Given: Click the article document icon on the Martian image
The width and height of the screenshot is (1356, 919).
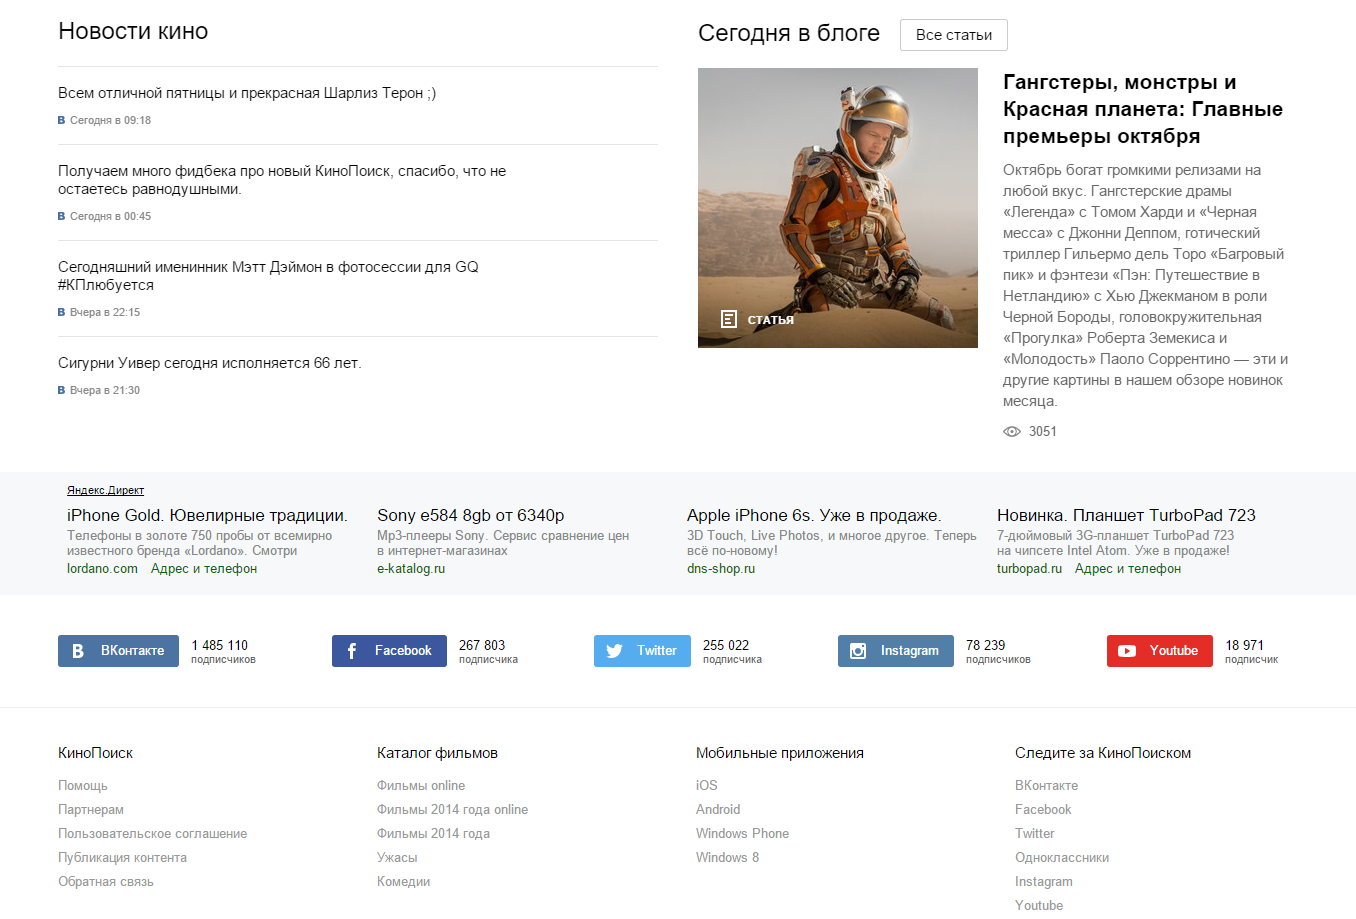Looking at the screenshot, I should [x=729, y=319].
